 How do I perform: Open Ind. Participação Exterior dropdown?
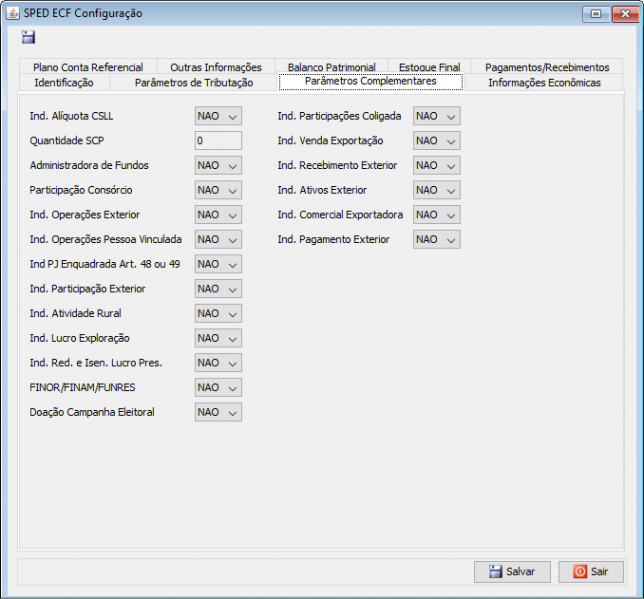coord(218,288)
